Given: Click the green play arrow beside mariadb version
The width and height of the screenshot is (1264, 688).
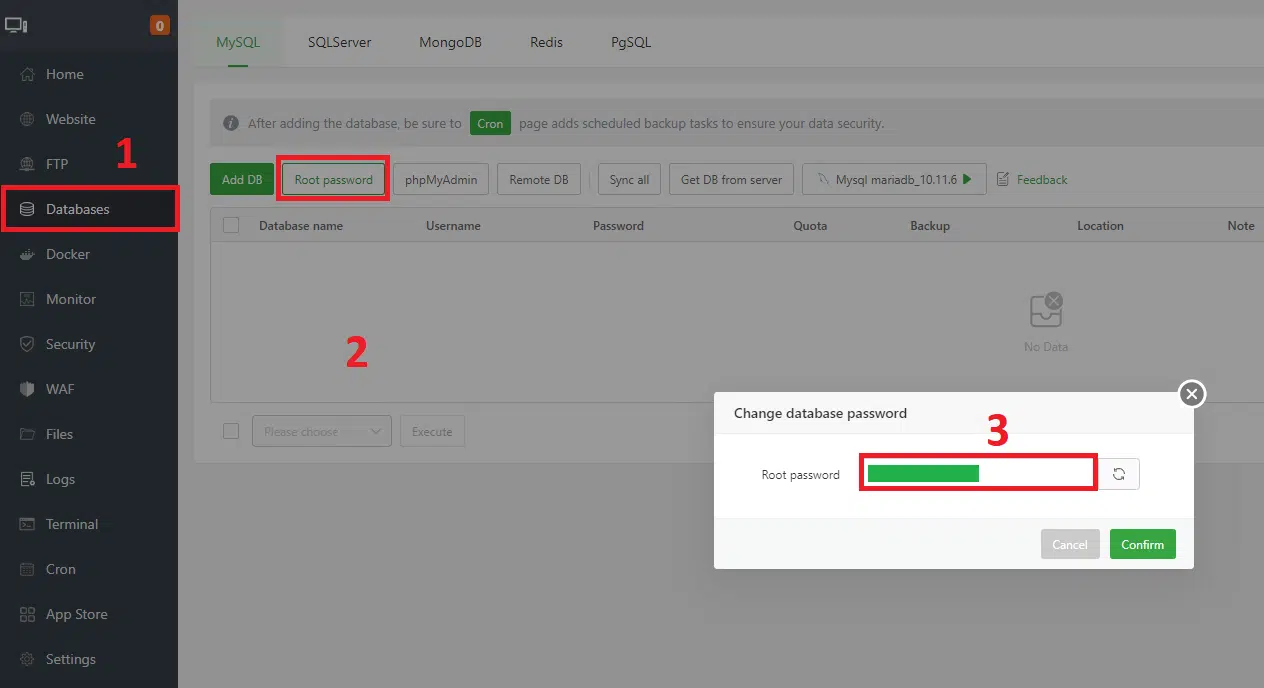Looking at the screenshot, I should 967,179.
